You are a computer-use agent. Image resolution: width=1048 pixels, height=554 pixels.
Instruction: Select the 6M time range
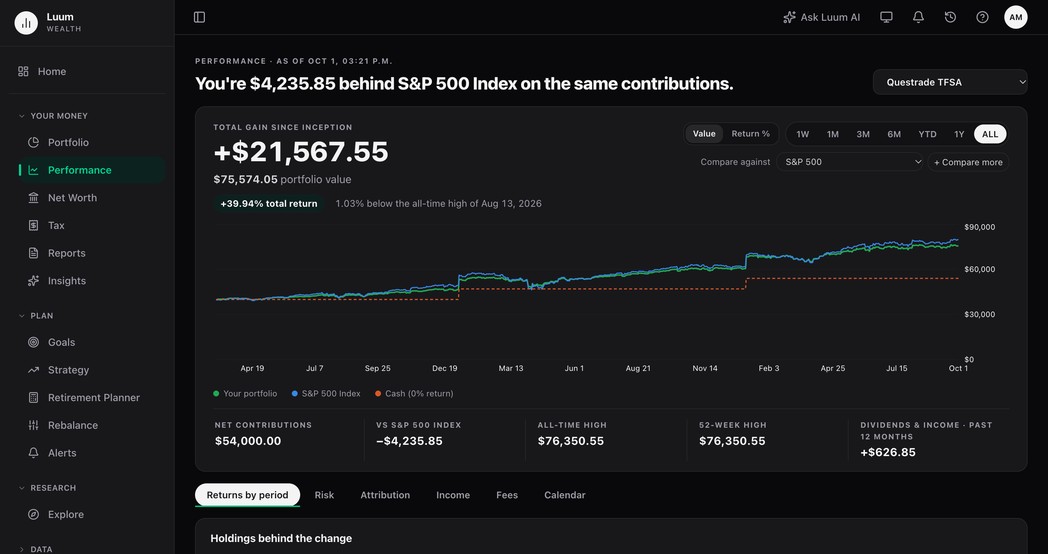coord(894,134)
